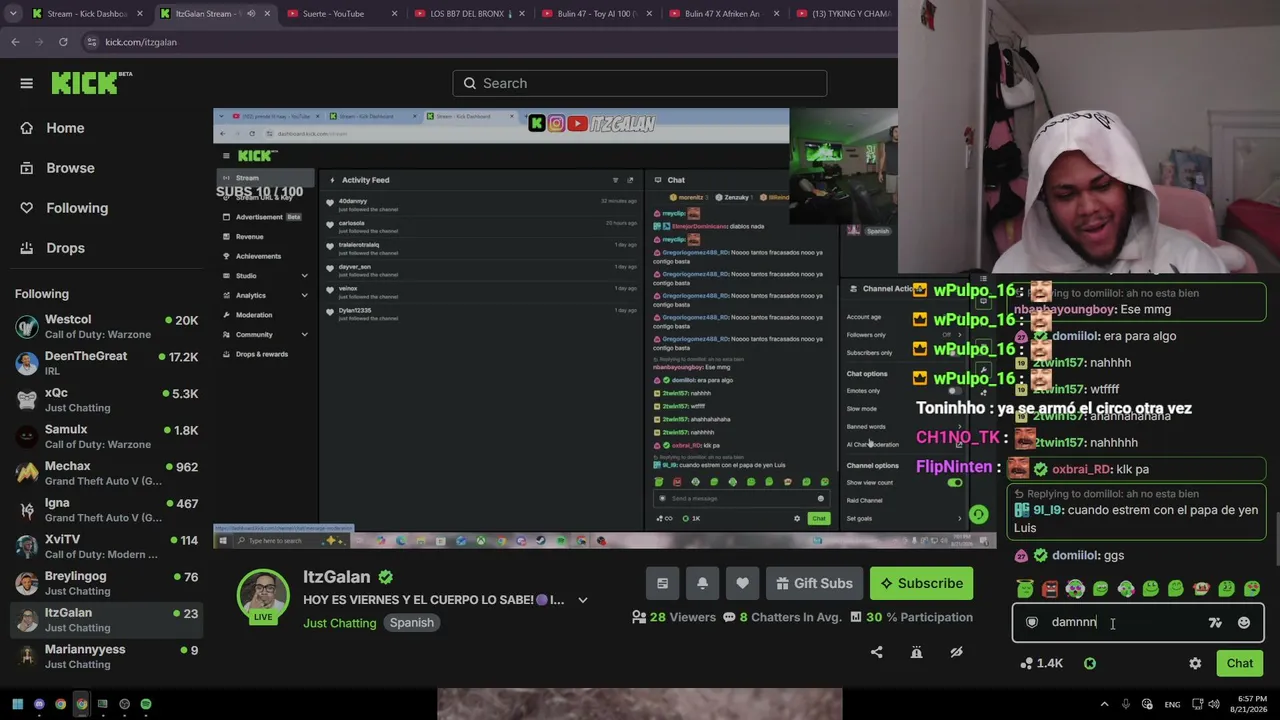Open Westcol channel in Following list
Screen dimensions: 1280x720
(106, 326)
